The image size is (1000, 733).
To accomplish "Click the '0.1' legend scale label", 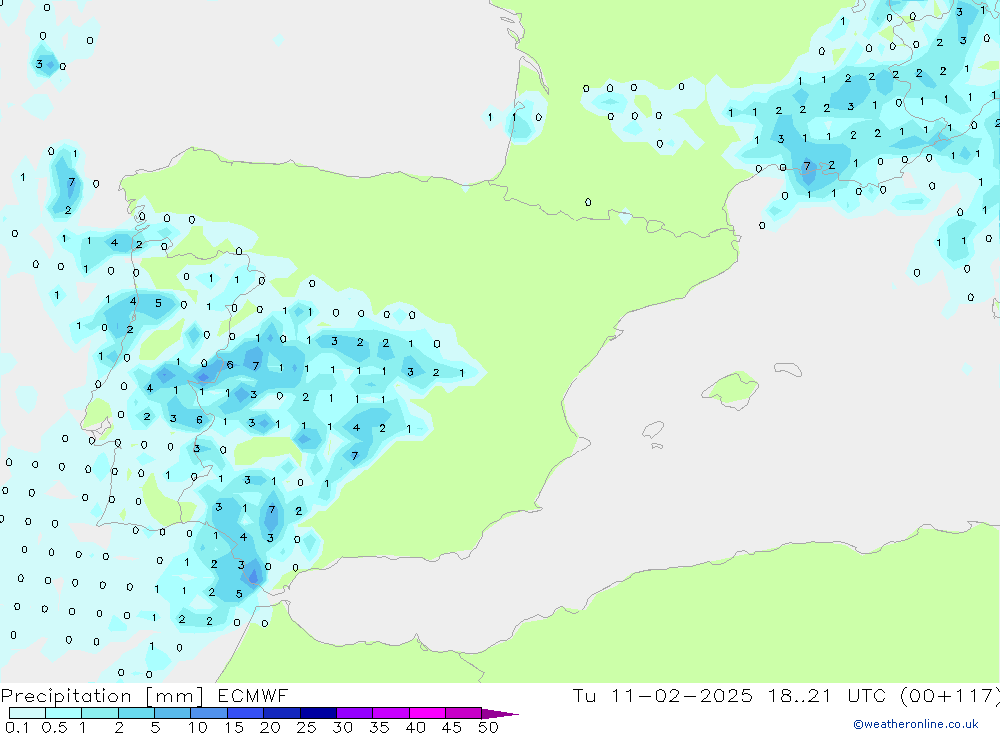I will [x=16, y=727].
